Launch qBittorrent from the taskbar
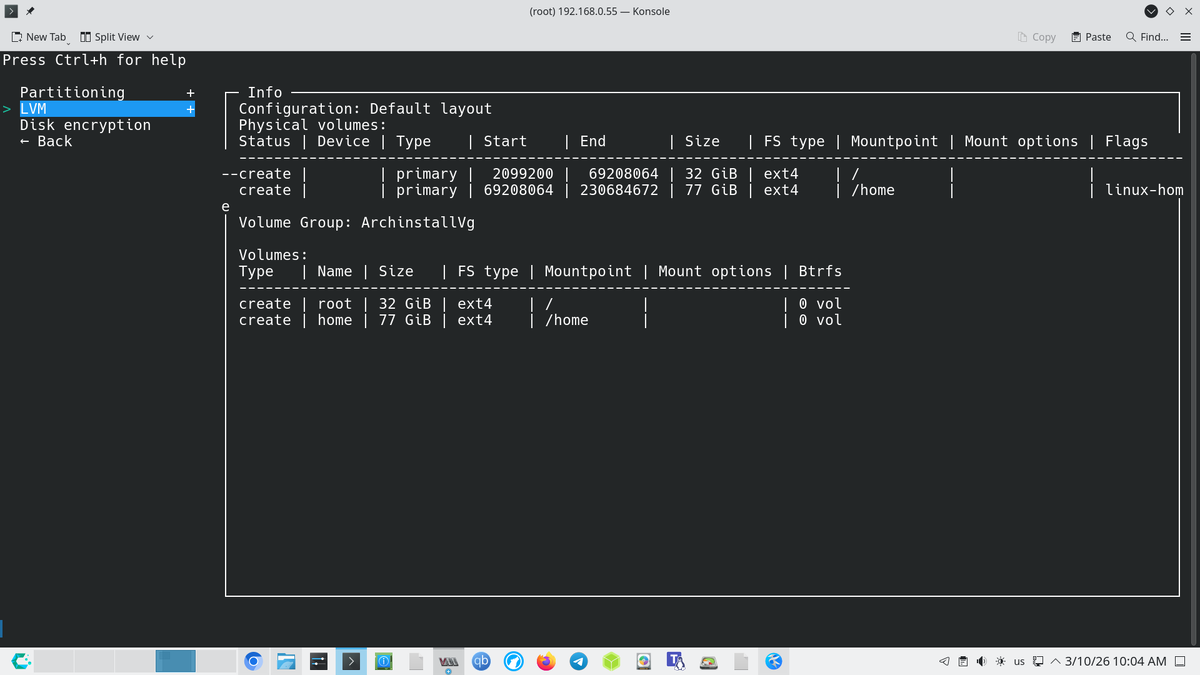 tap(481, 660)
